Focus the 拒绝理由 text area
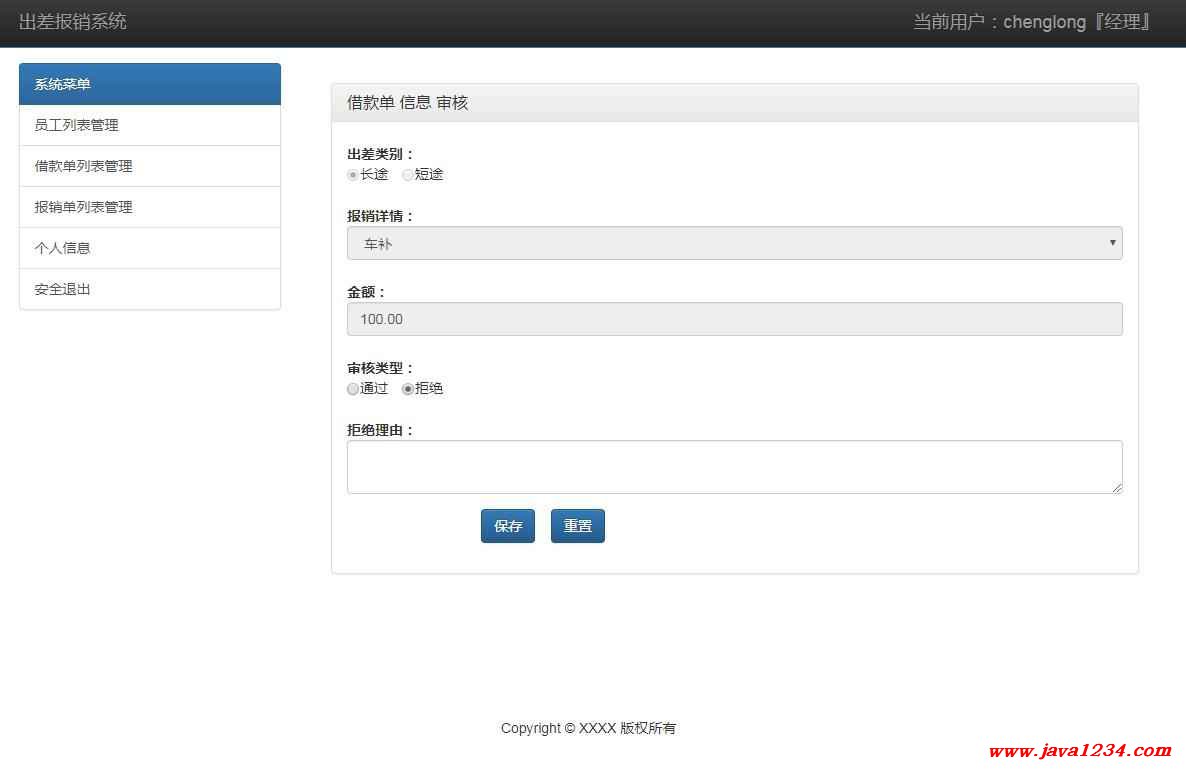The image size is (1186, 774). pyautogui.click(x=734, y=467)
